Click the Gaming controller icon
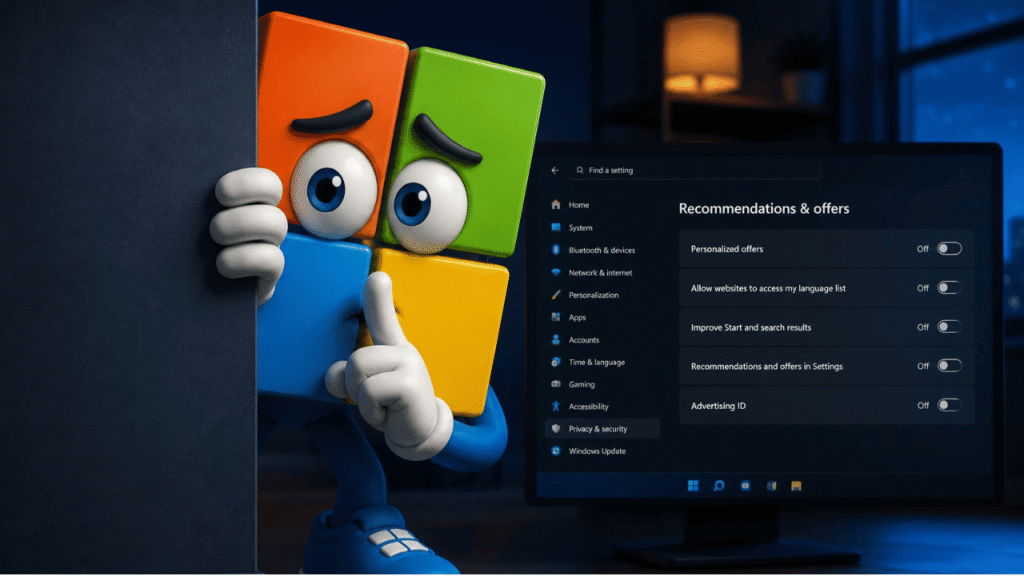The width and height of the screenshot is (1024, 576). (x=556, y=384)
